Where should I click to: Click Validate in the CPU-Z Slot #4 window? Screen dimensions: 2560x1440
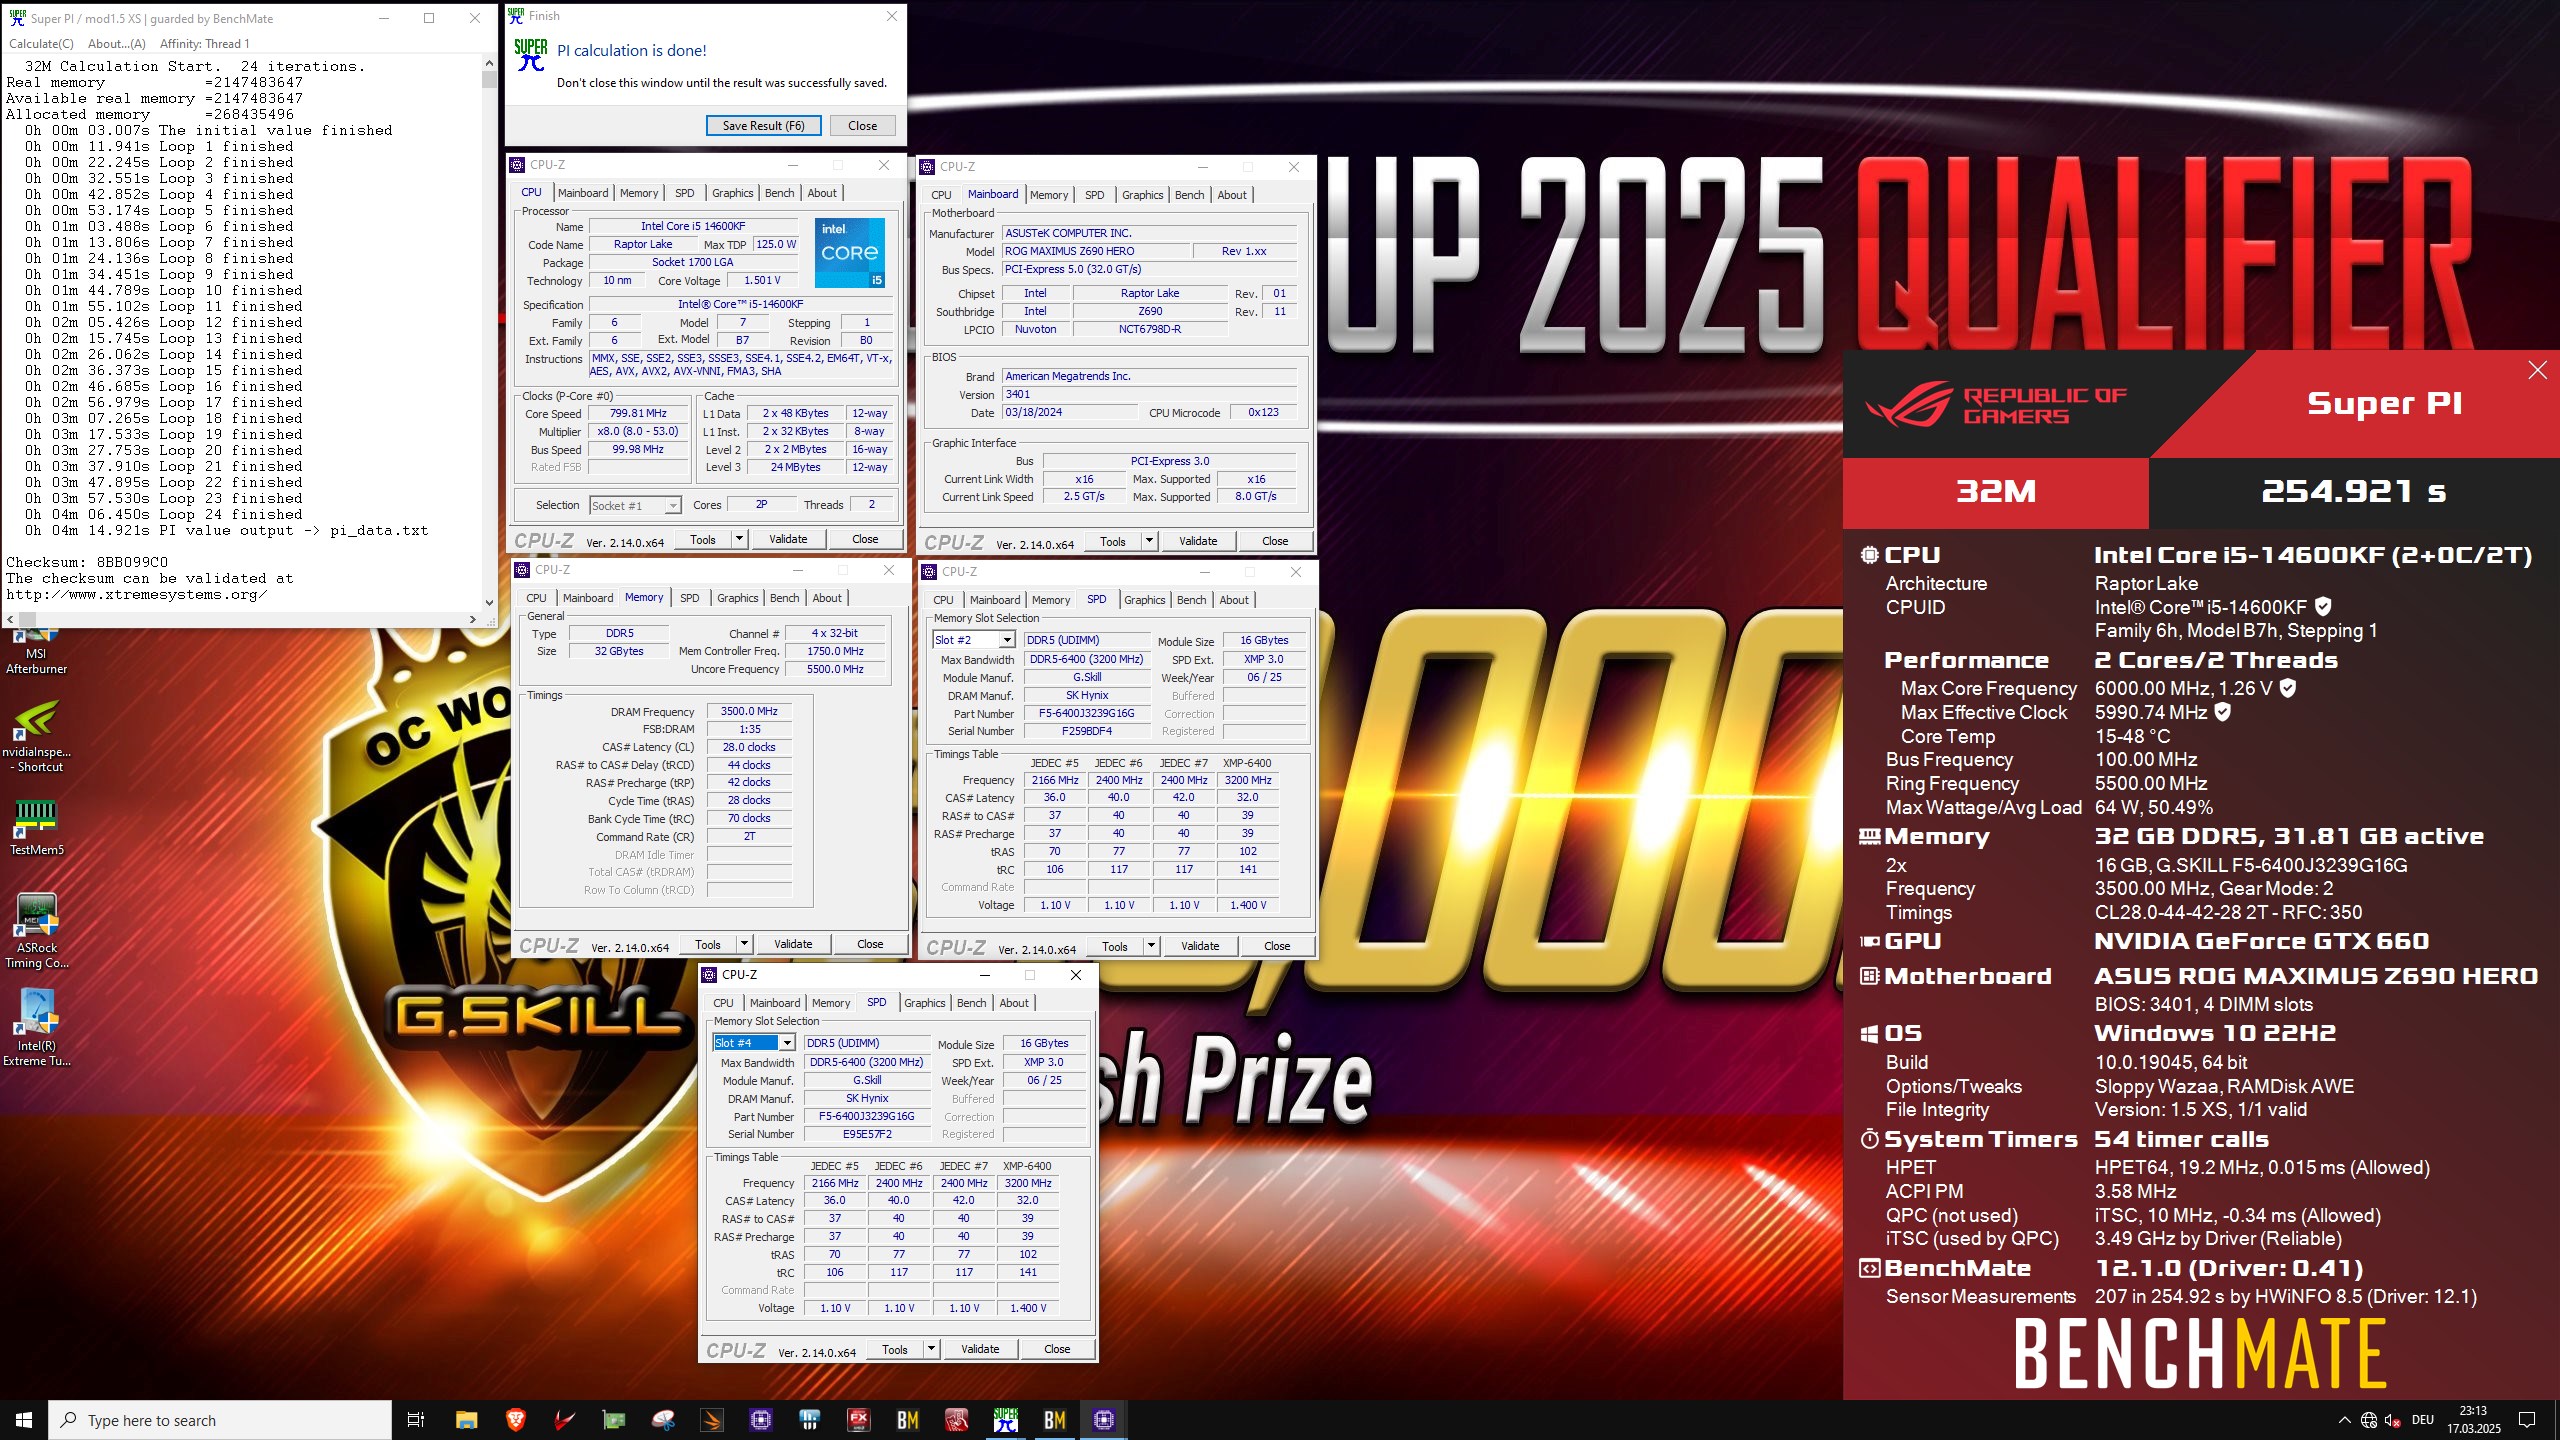point(980,1349)
